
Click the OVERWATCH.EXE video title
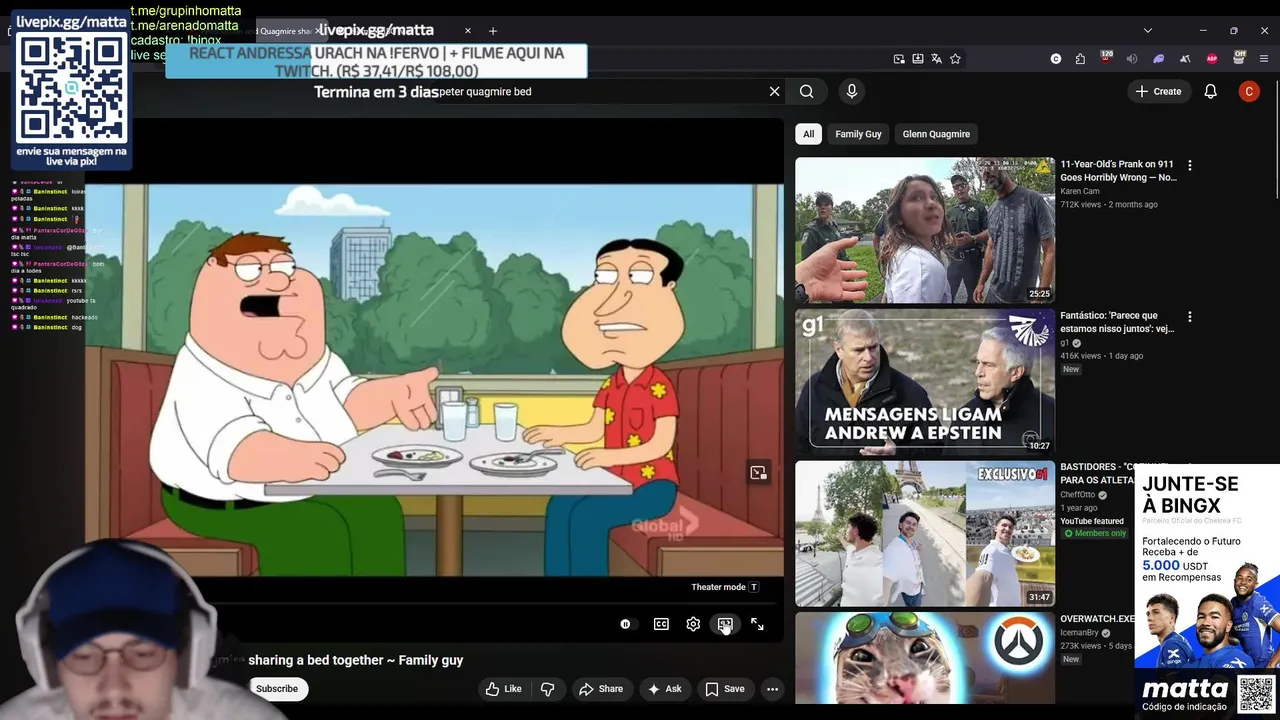(x=1097, y=619)
